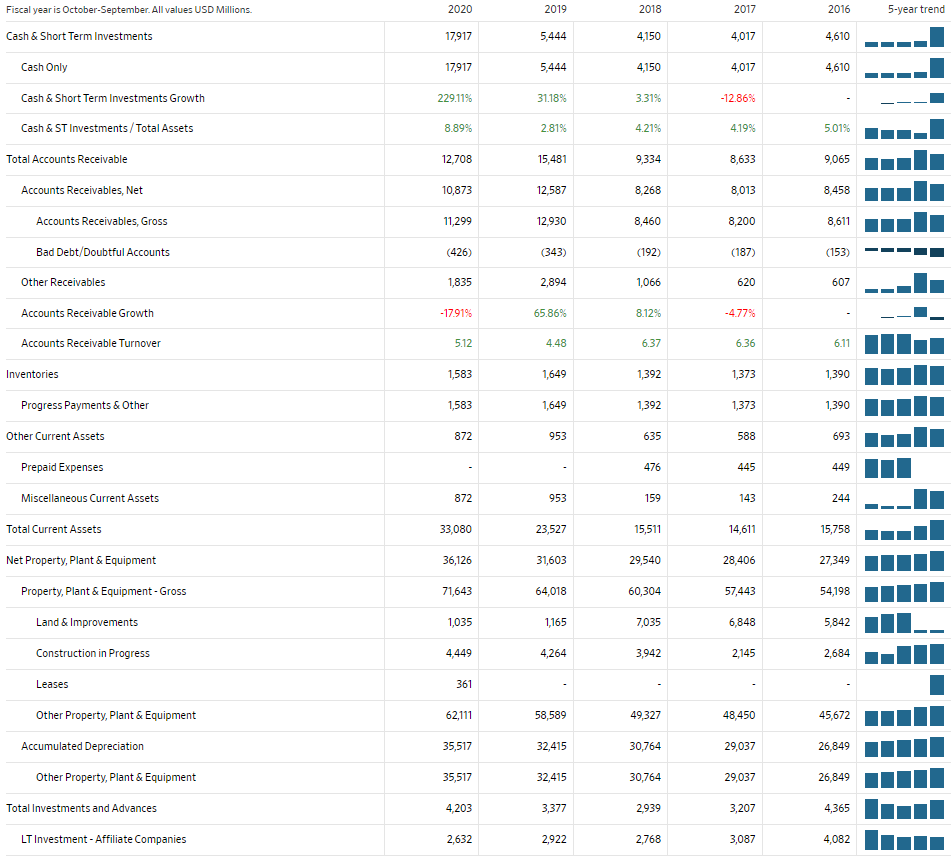Click the Construction in Progress trend chart

point(904,654)
